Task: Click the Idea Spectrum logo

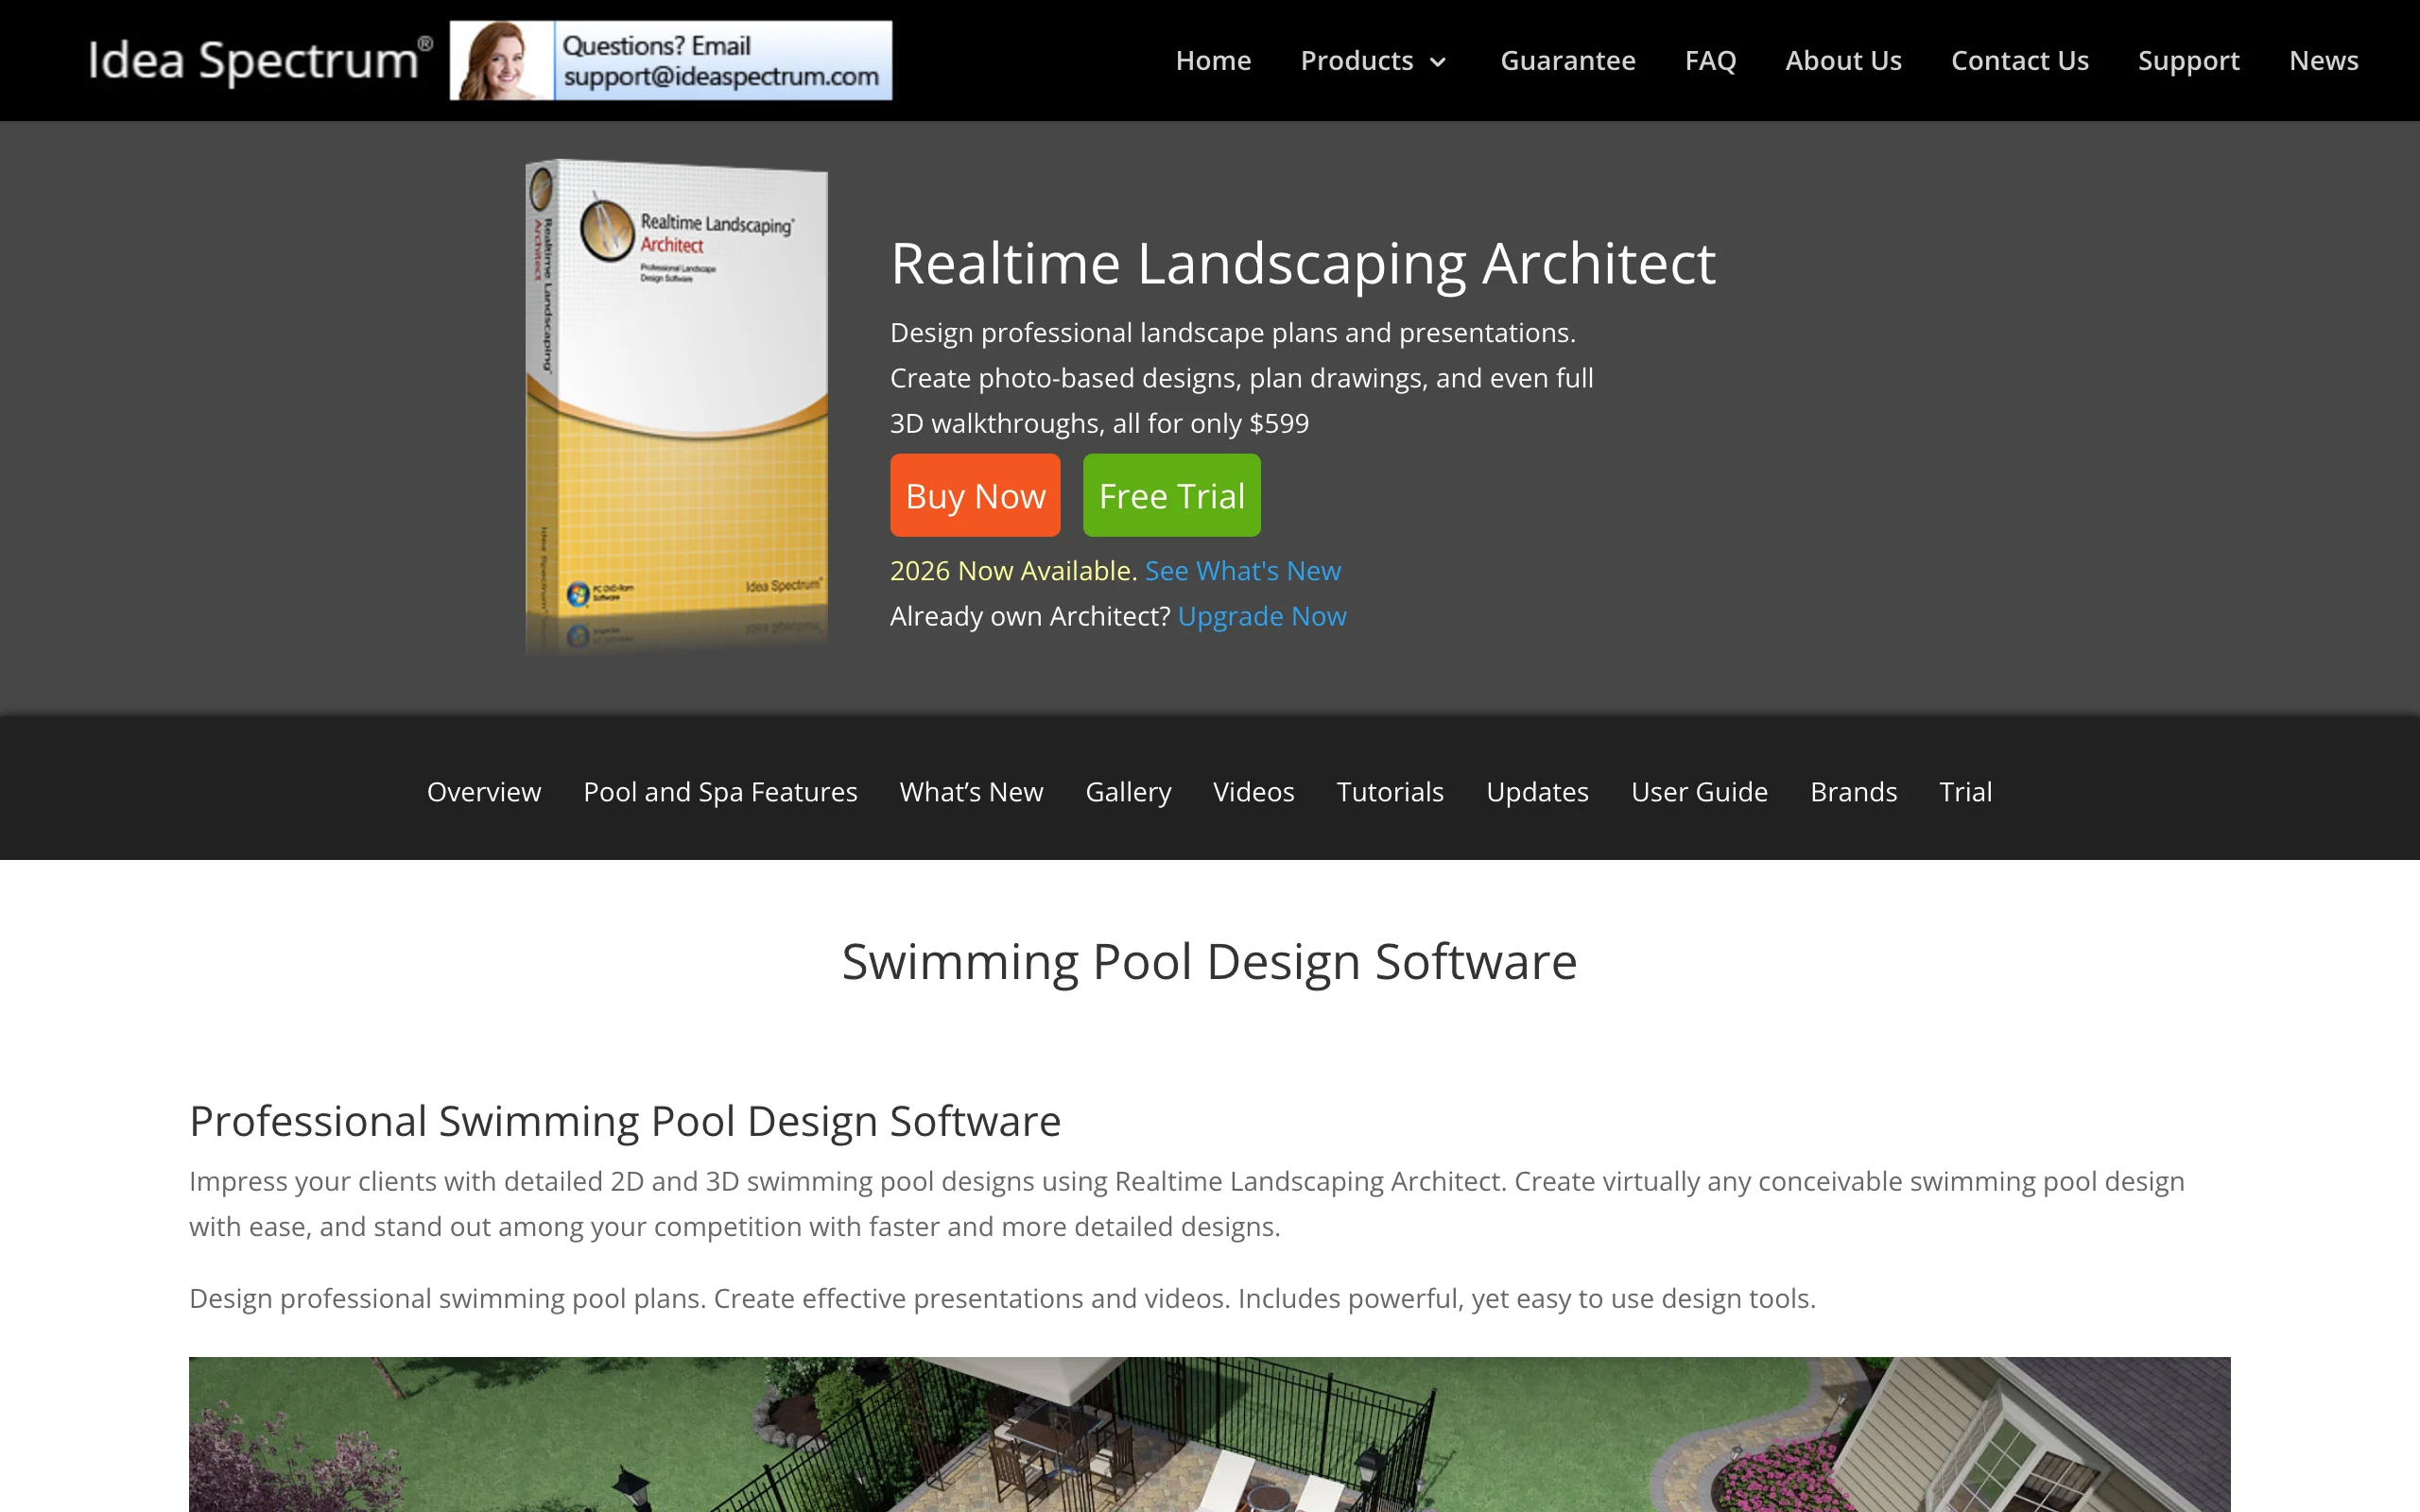Action: pyautogui.click(x=261, y=60)
